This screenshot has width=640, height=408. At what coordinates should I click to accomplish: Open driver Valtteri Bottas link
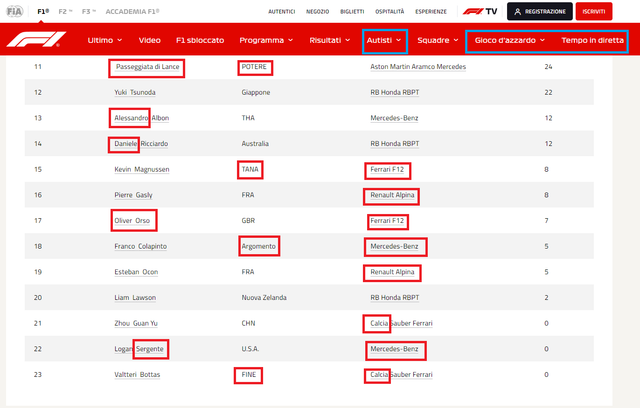[x=137, y=375]
